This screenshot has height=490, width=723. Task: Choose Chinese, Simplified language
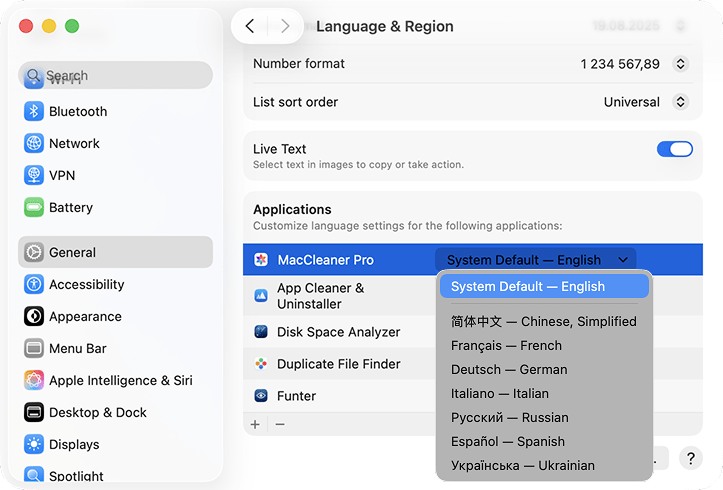point(544,321)
